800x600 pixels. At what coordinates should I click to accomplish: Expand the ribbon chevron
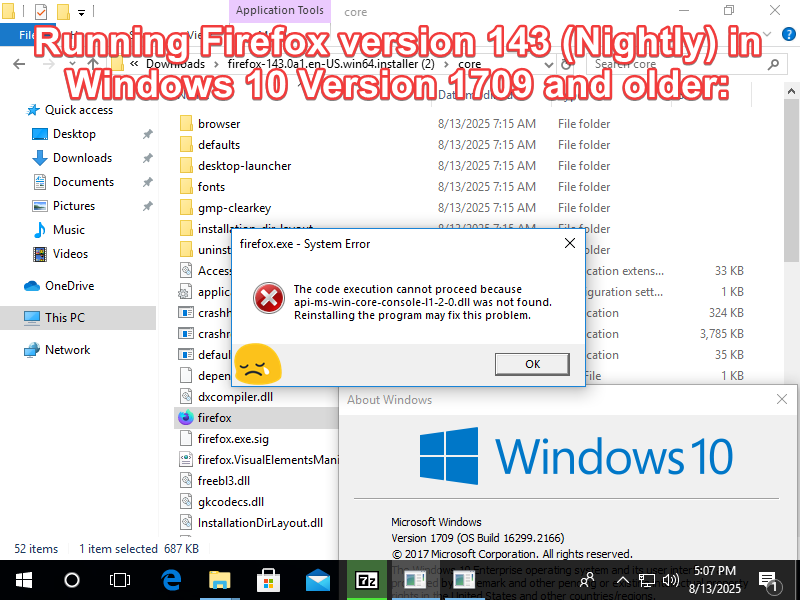coord(767,34)
